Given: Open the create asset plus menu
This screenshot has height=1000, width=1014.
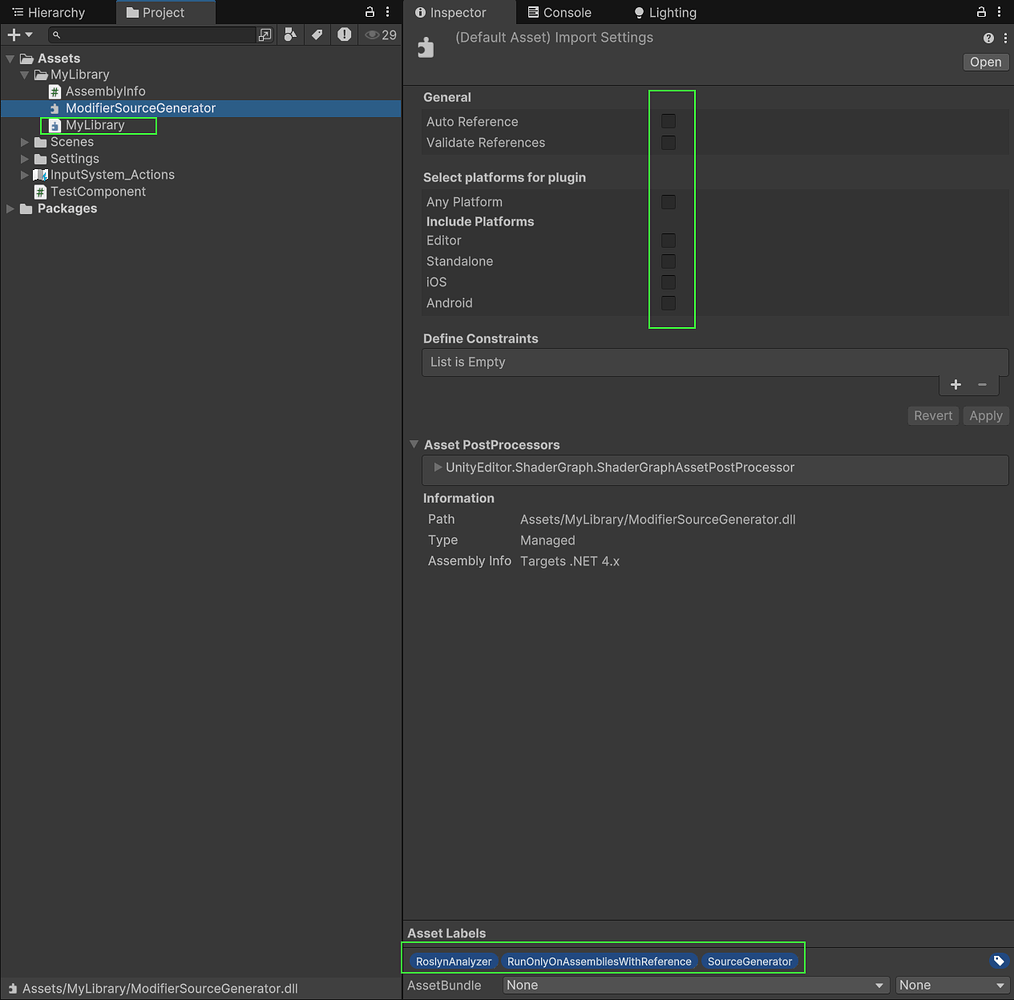Looking at the screenshot, I should tap(16, 34).
